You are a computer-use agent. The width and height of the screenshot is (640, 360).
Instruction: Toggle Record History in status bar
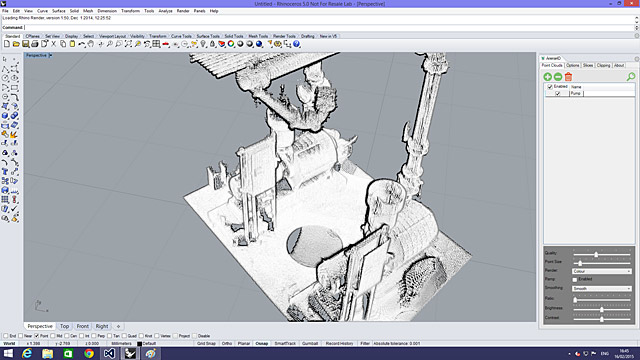coord(339,344)
